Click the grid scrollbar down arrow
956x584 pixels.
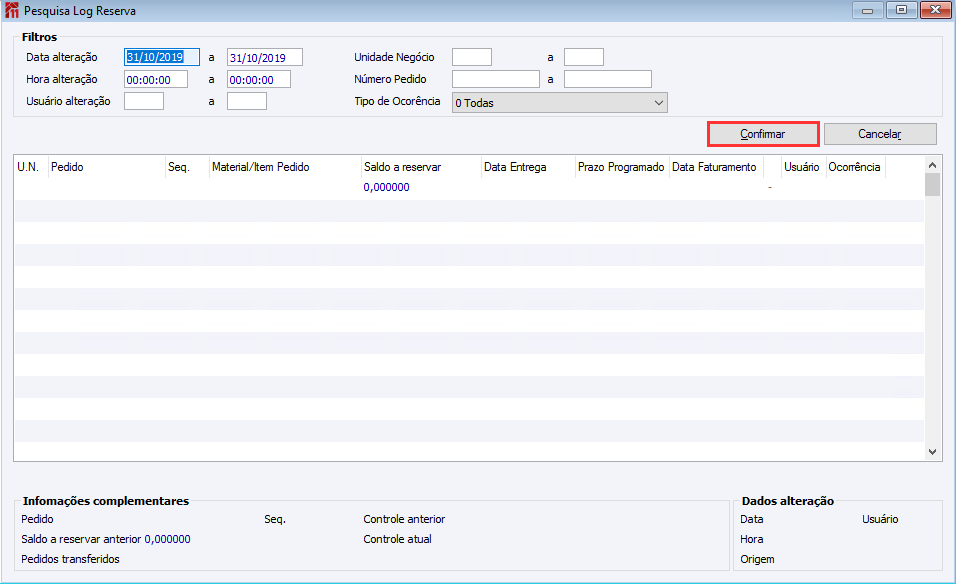point(932,452)
